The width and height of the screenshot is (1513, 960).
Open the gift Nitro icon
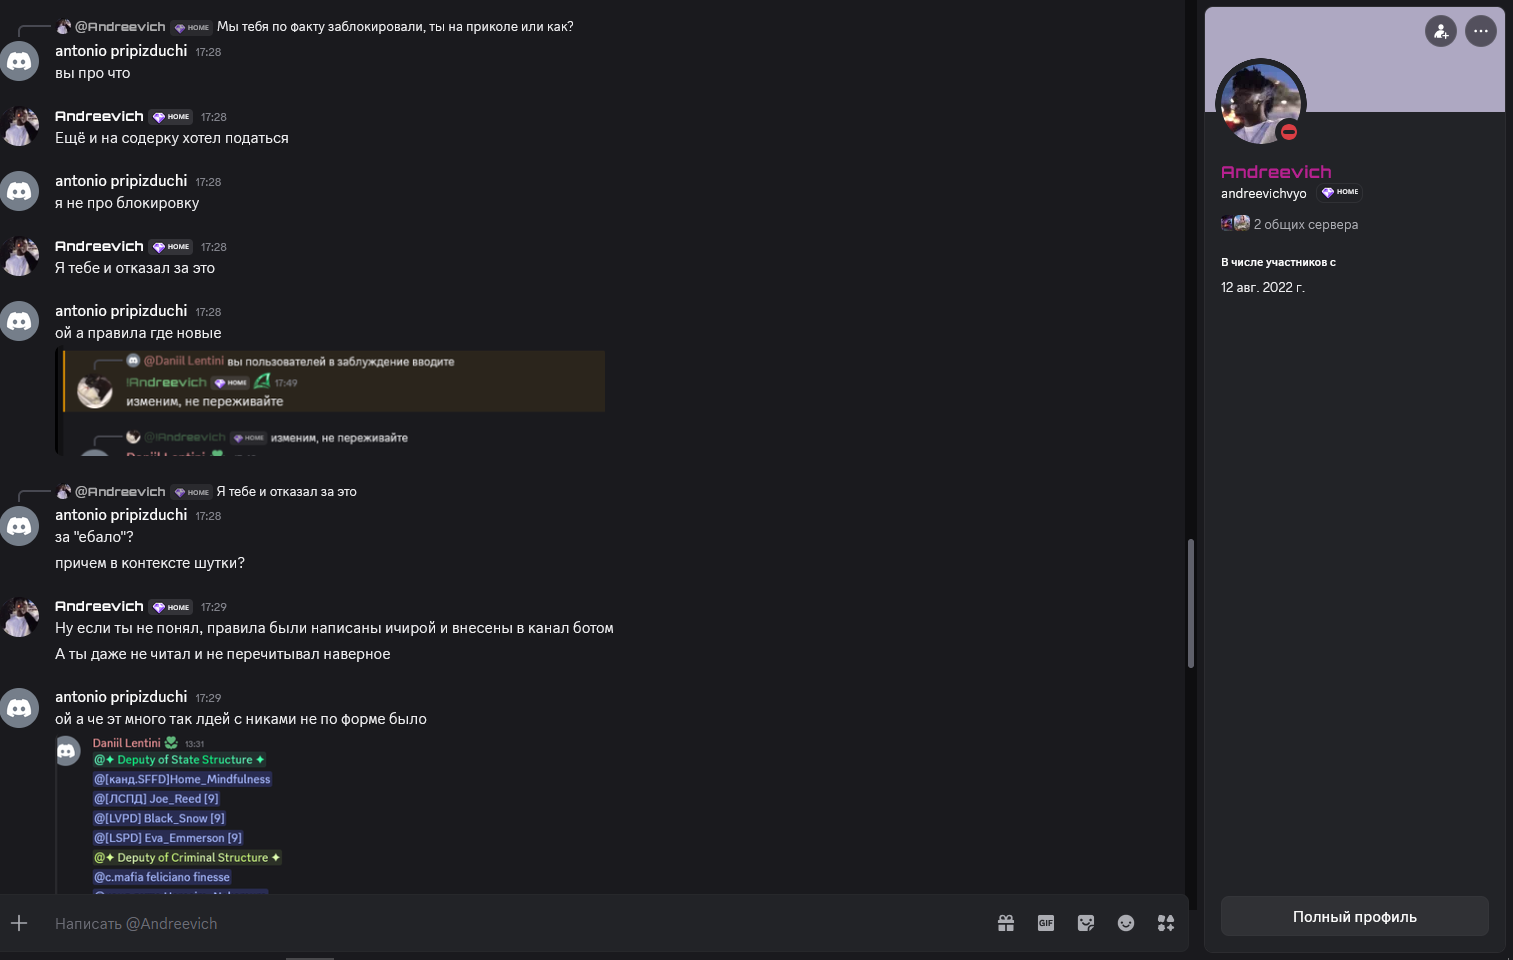1006,923
